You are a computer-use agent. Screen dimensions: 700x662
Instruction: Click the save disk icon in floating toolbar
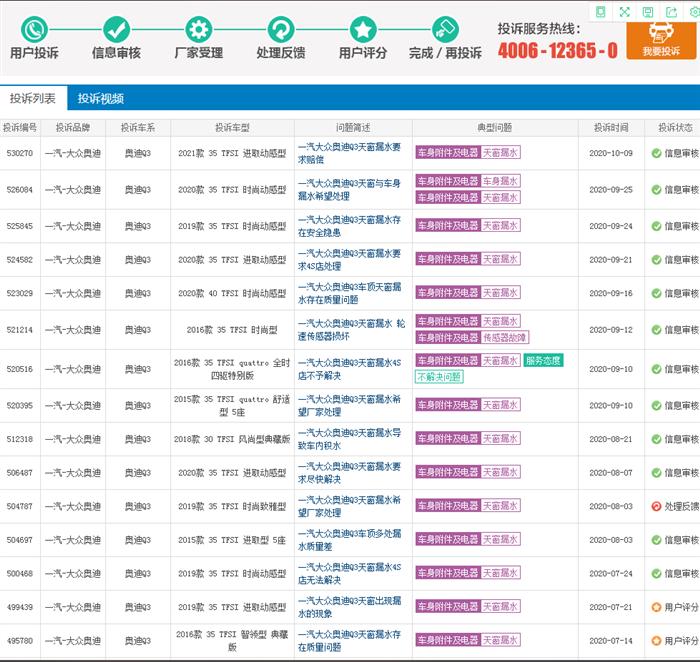pyautogui.click(x=648, y=12)
